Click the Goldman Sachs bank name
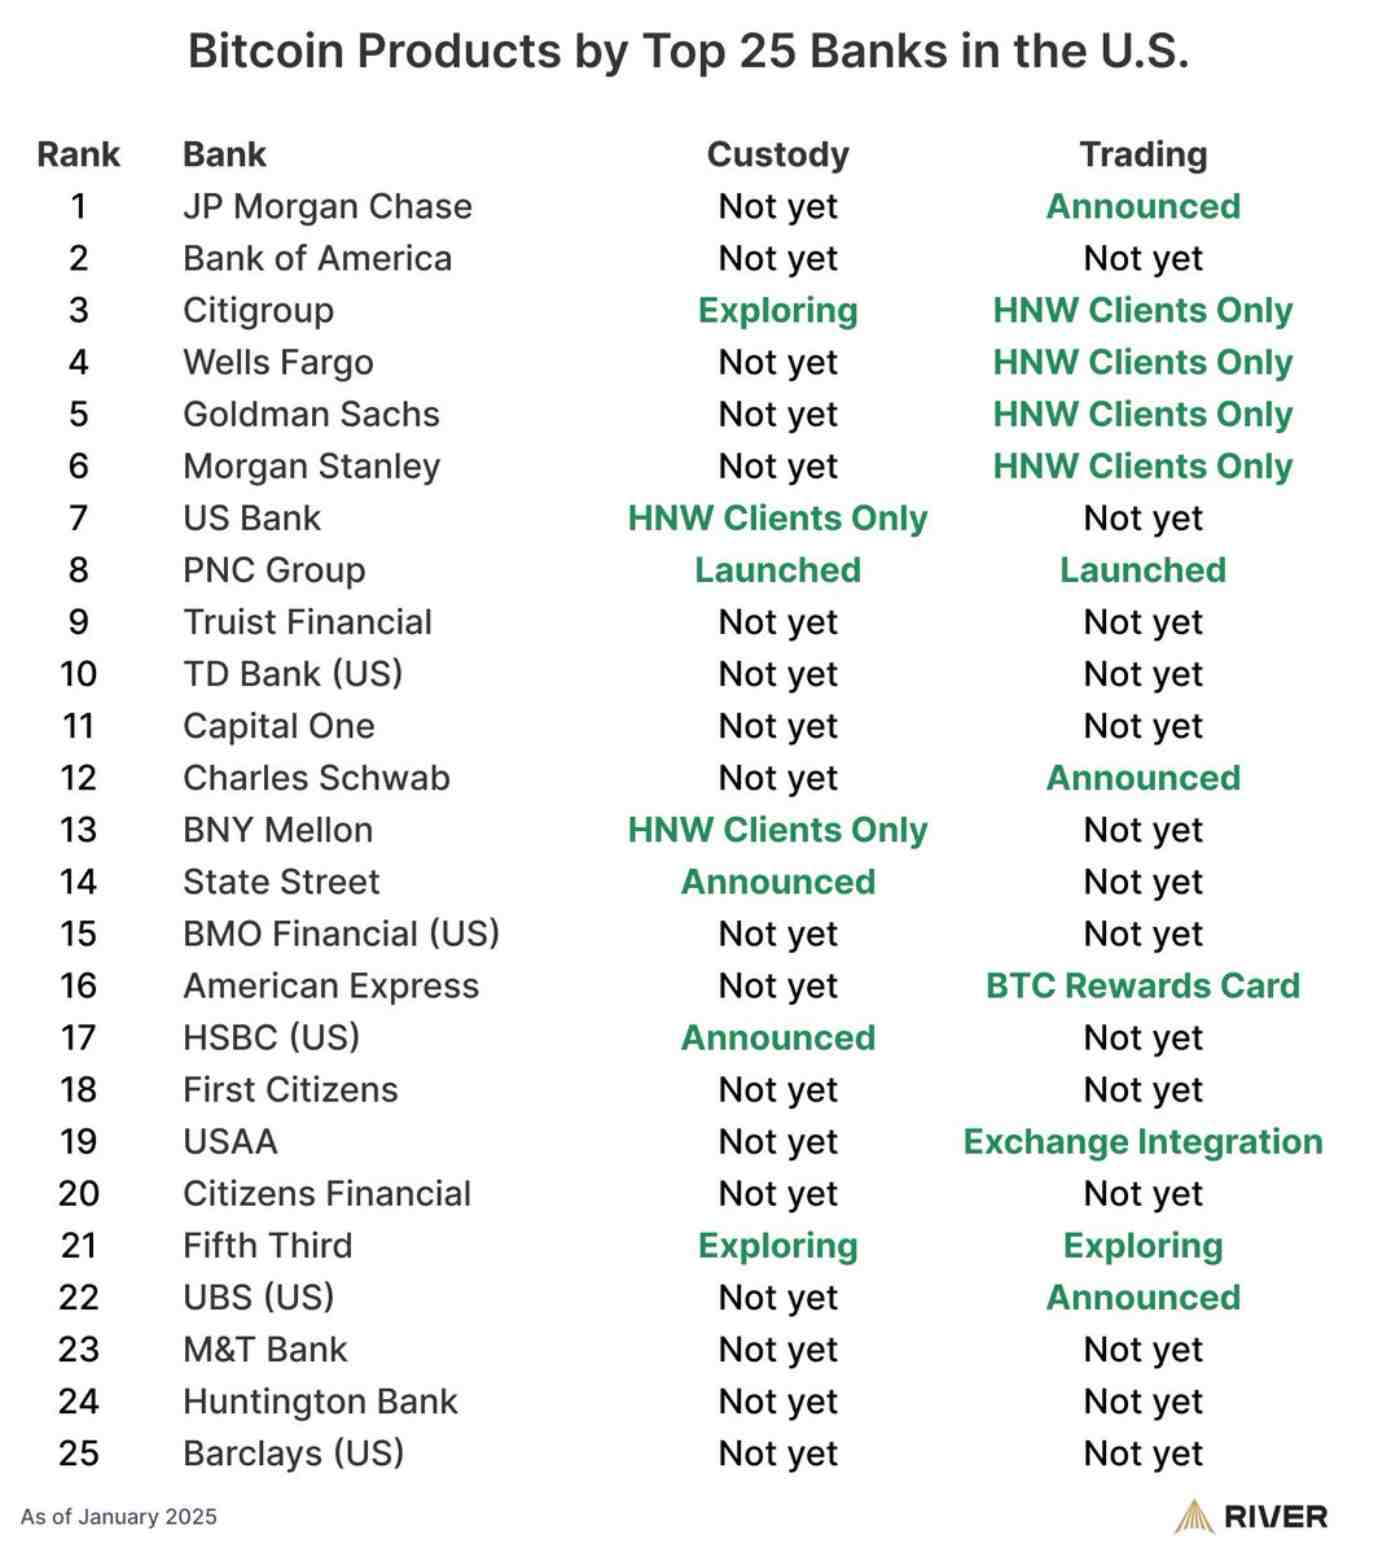Screen dimensions: 1376x1552 [311, 414]
